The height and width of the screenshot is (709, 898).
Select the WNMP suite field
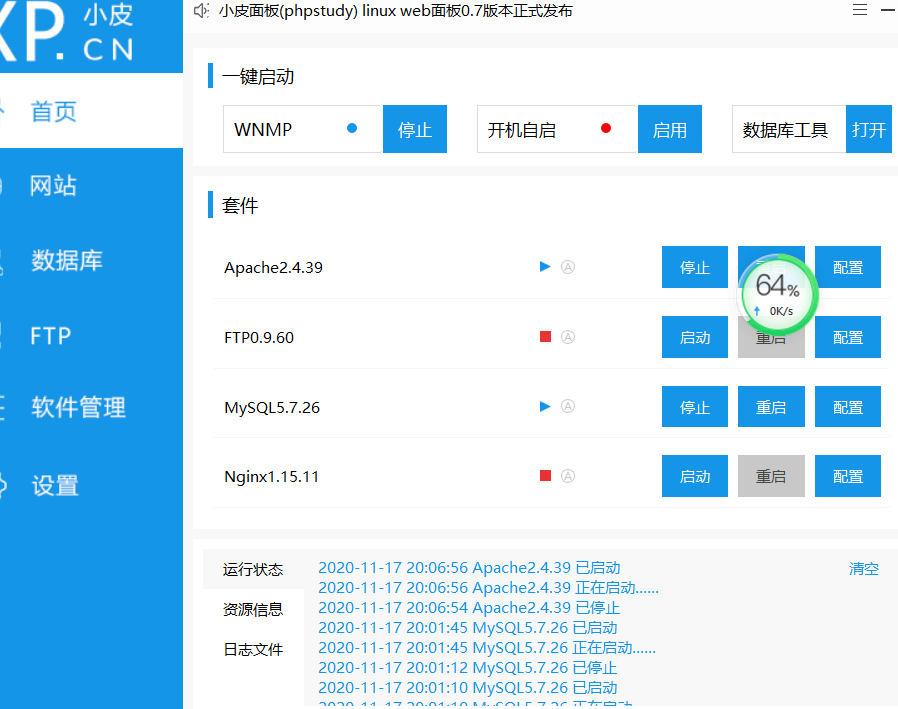click(303, 129)
